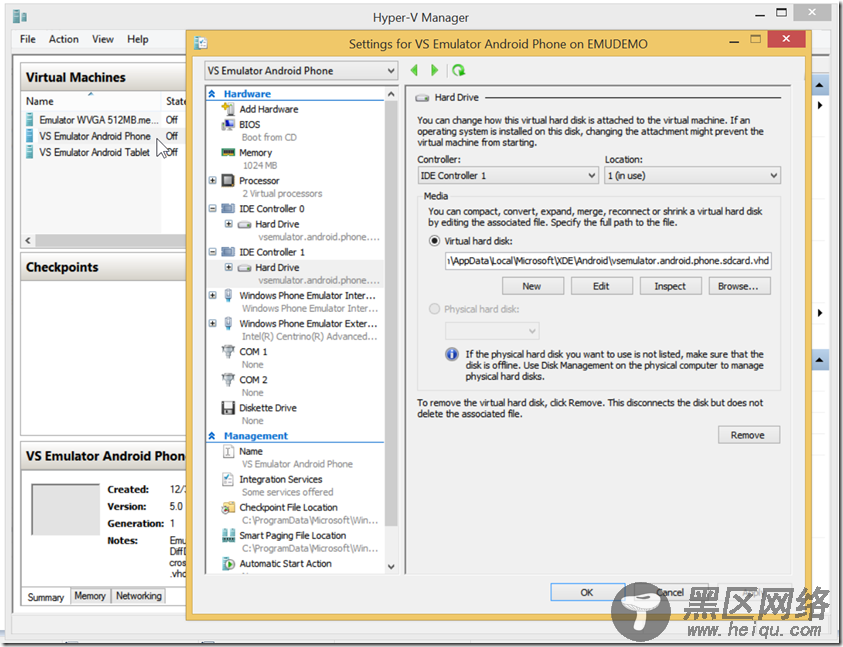Select the Processor icon
The height and width of the screenshot is (647, 843).
pyautogui.click(x=228, y=181)
